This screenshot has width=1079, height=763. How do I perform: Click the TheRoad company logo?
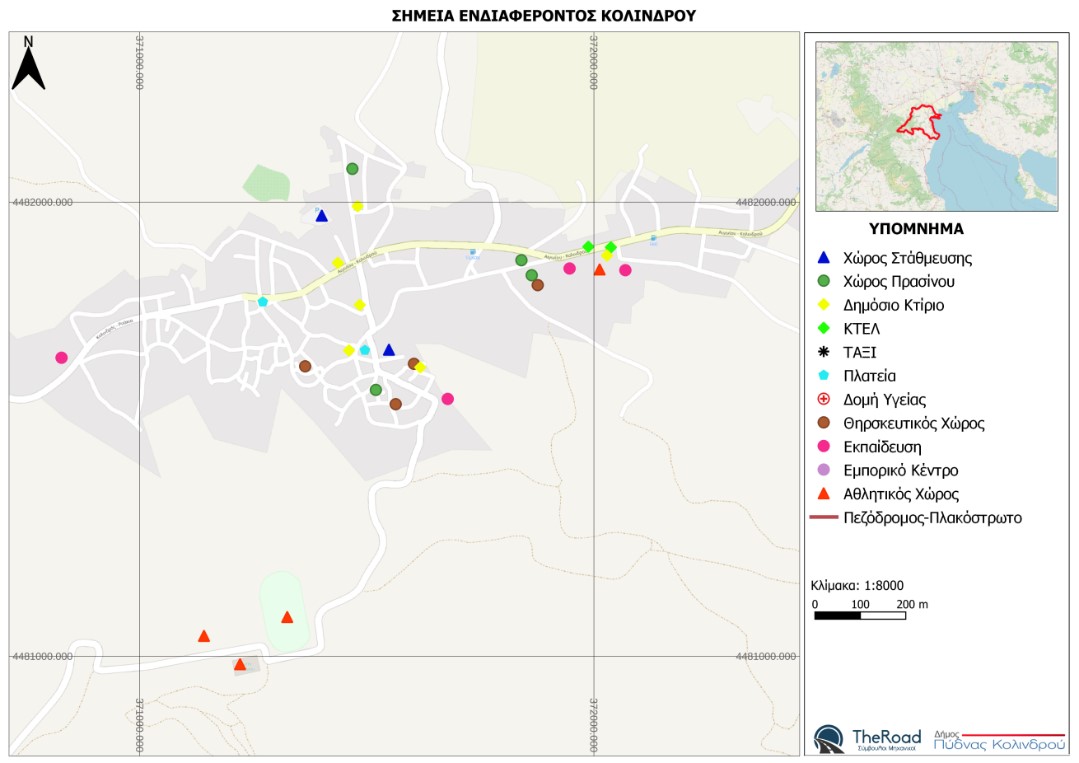click(867, 739)
